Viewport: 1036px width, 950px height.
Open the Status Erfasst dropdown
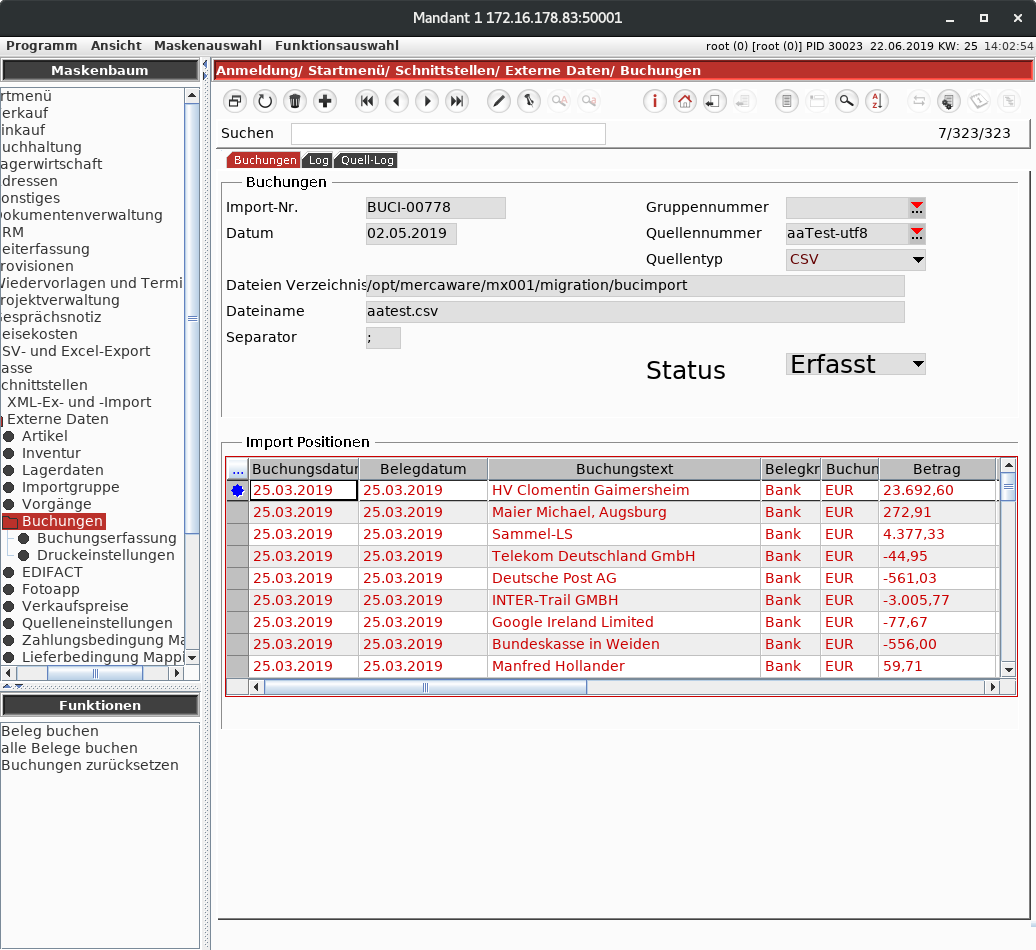pyautogui.click(x=918, y=364)
